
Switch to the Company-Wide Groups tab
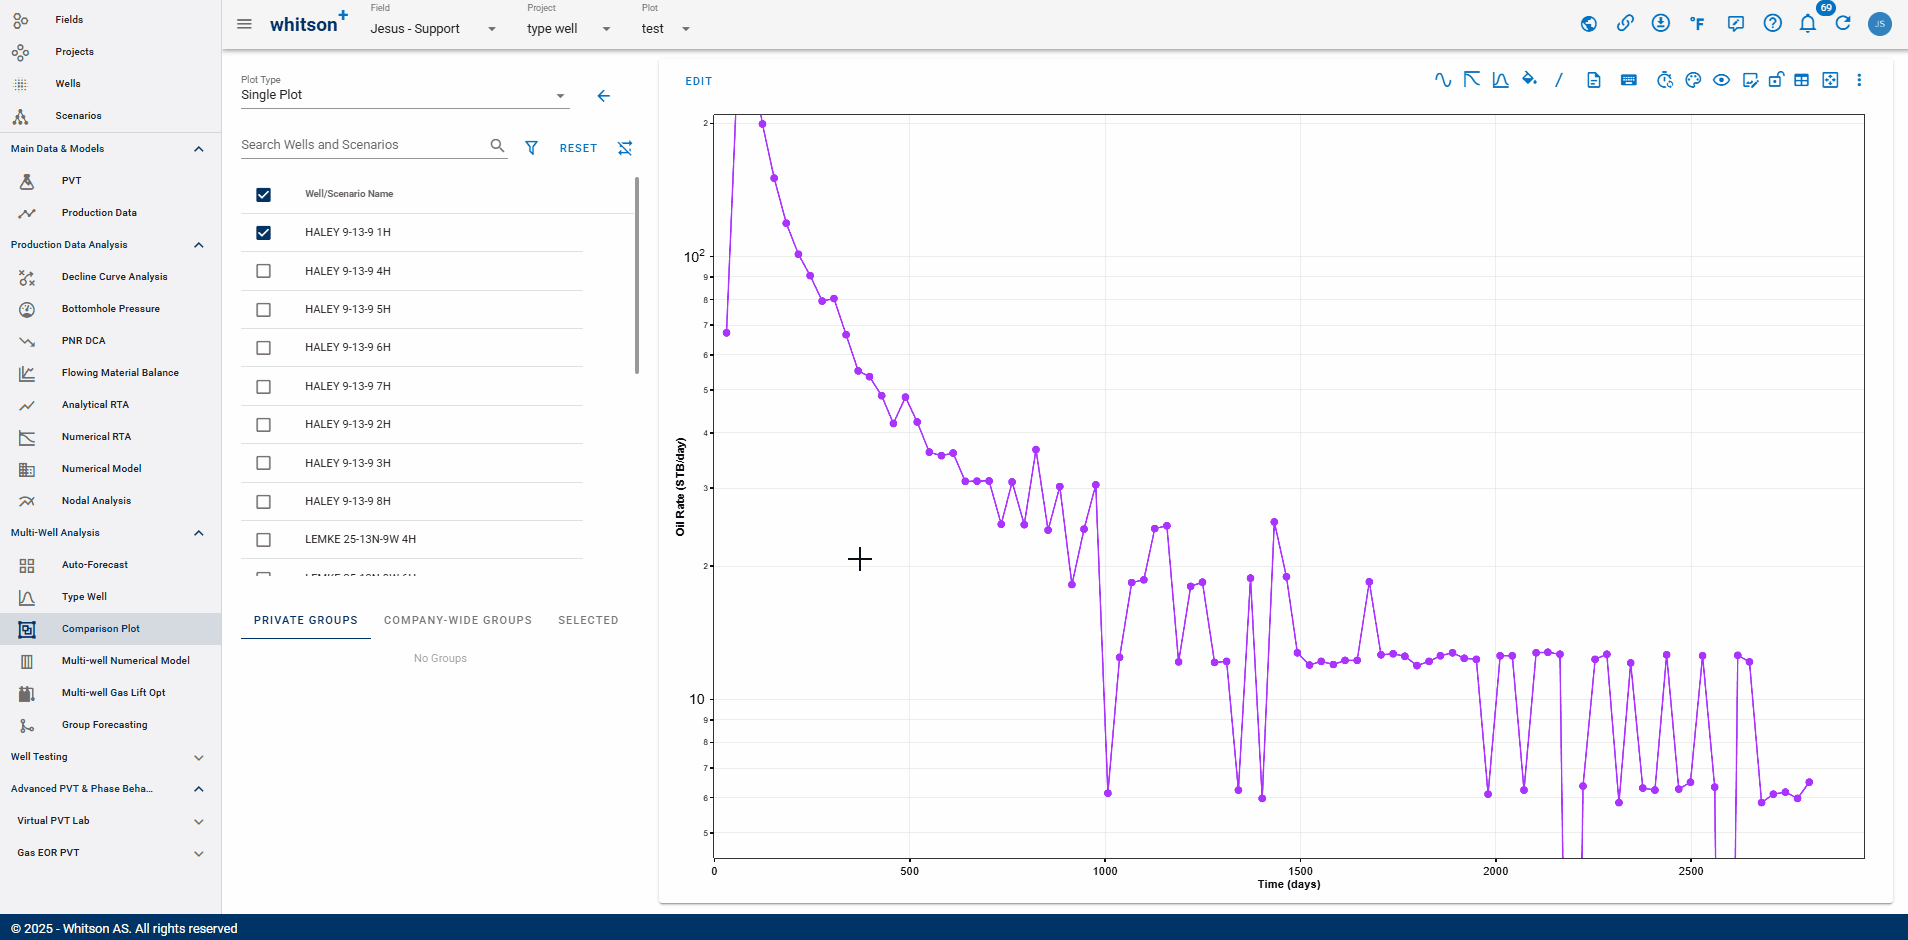click(458, 620)
